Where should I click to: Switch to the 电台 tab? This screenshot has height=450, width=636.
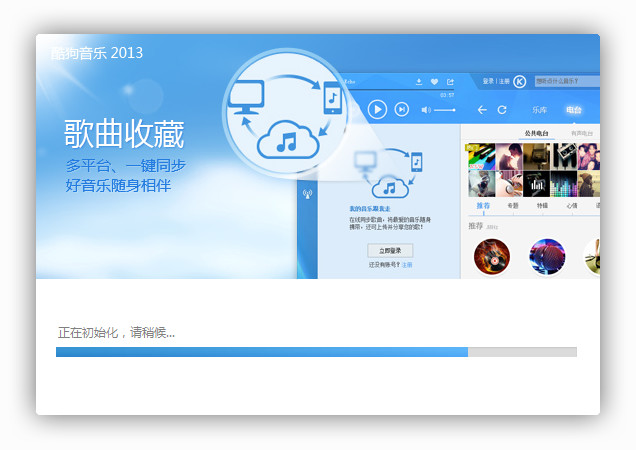574,110
